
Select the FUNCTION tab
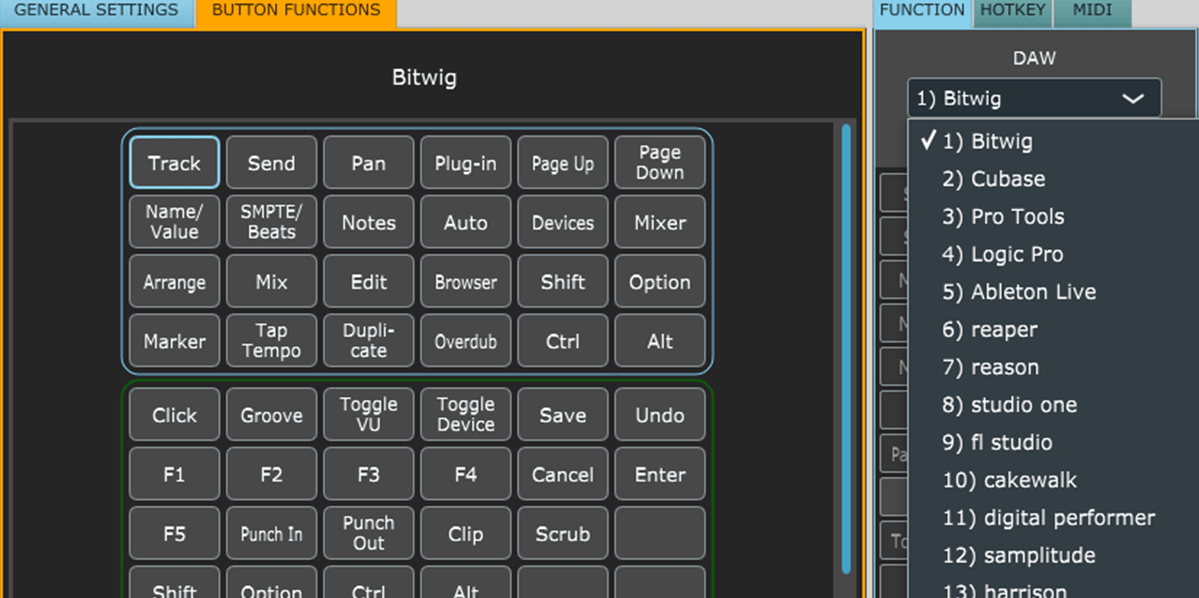click(920, 11)
